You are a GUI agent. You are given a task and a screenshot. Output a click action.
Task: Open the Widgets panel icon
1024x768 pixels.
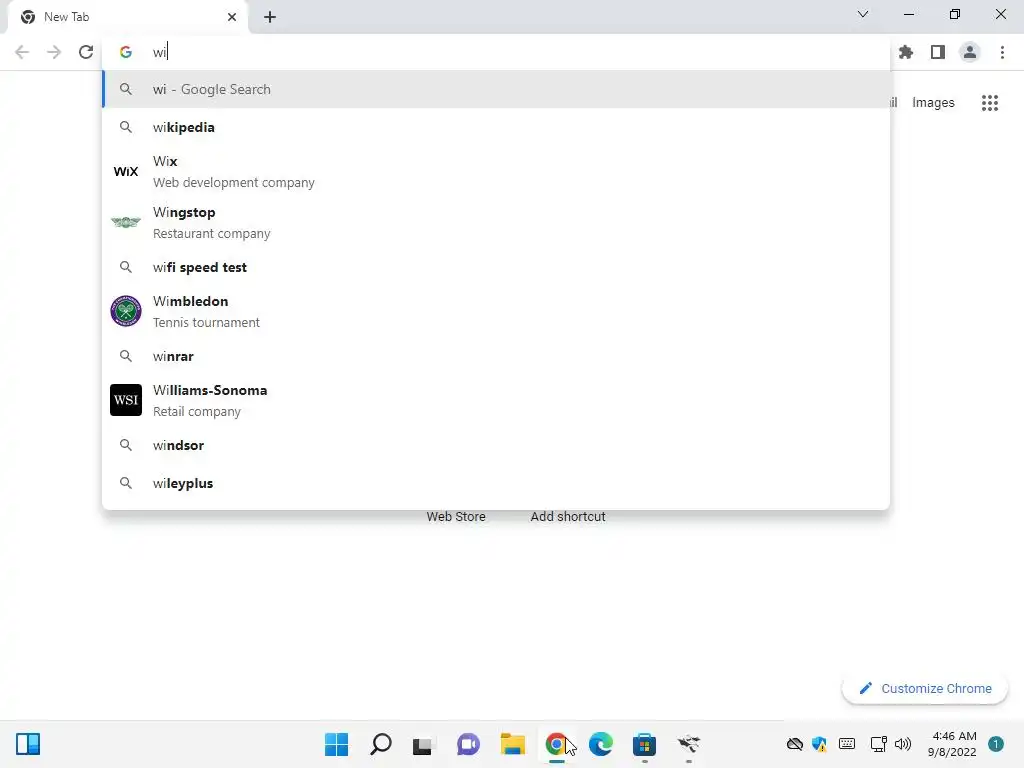coord(28,744)
